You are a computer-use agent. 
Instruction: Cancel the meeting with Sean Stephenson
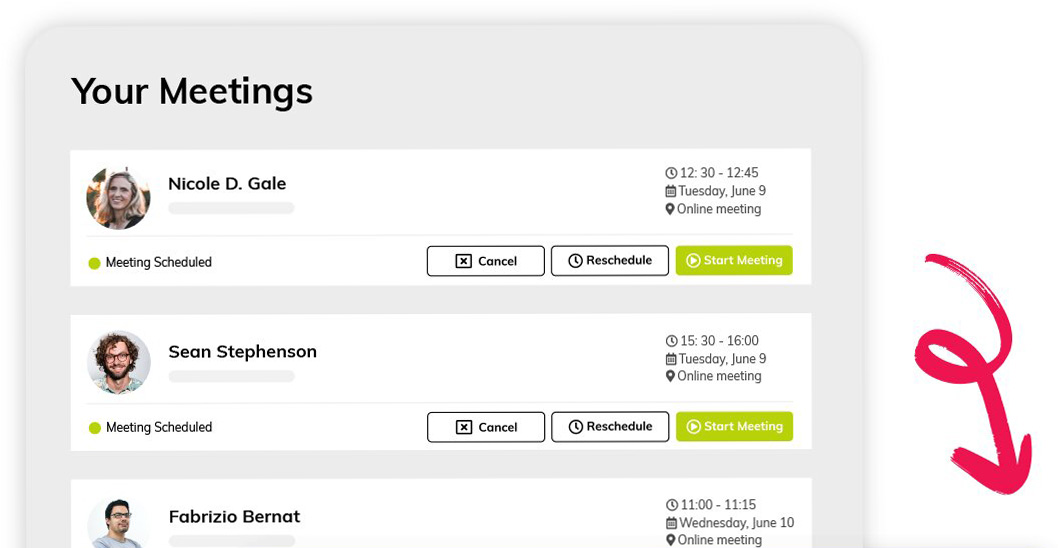tap(486, 427)
